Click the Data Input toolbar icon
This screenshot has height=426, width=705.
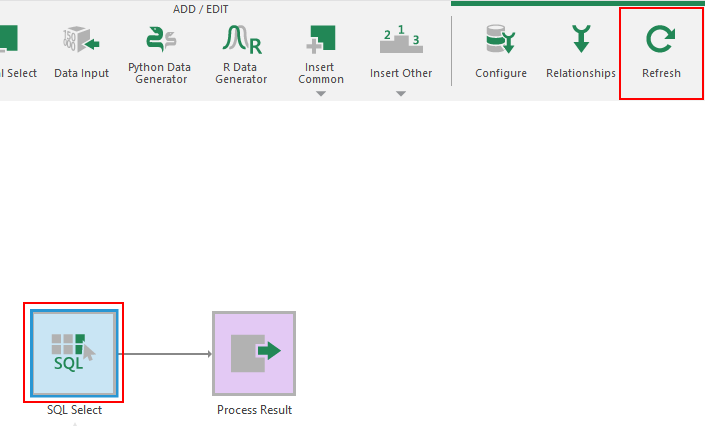click(81, 41)
